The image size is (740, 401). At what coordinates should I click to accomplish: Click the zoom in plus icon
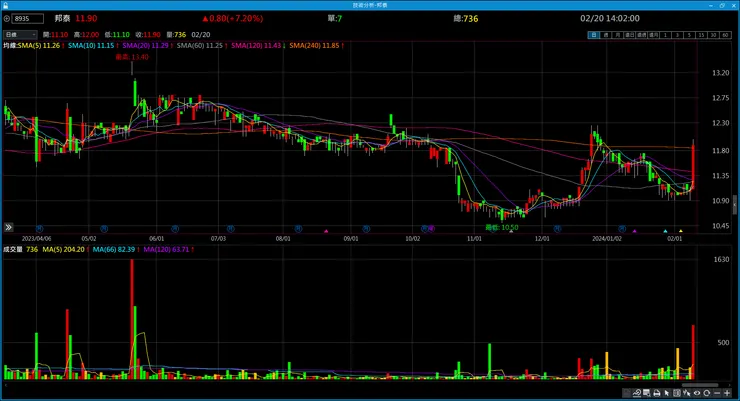[x=727, y=393]
